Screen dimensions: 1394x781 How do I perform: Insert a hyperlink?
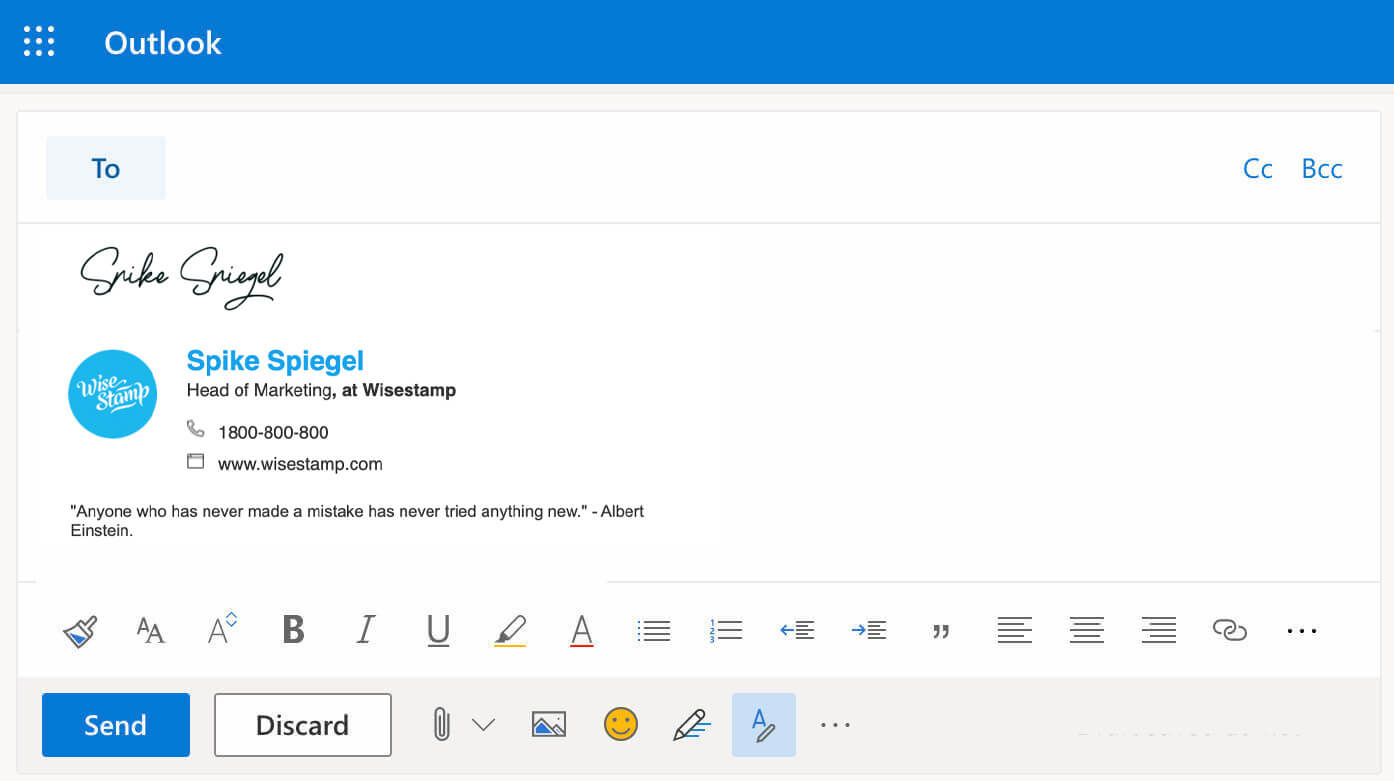tap(1230, 630)
